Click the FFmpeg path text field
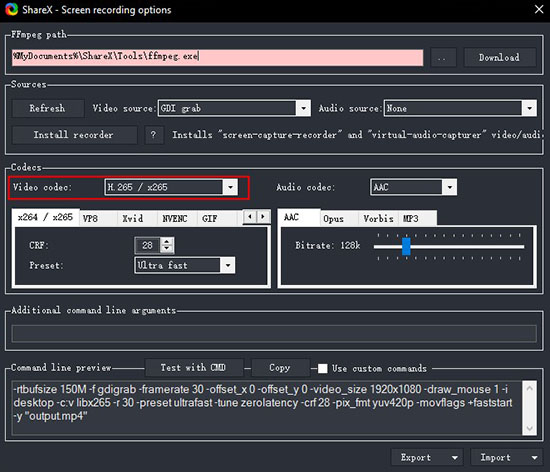550x472 pixels. (x=217, y=57)
